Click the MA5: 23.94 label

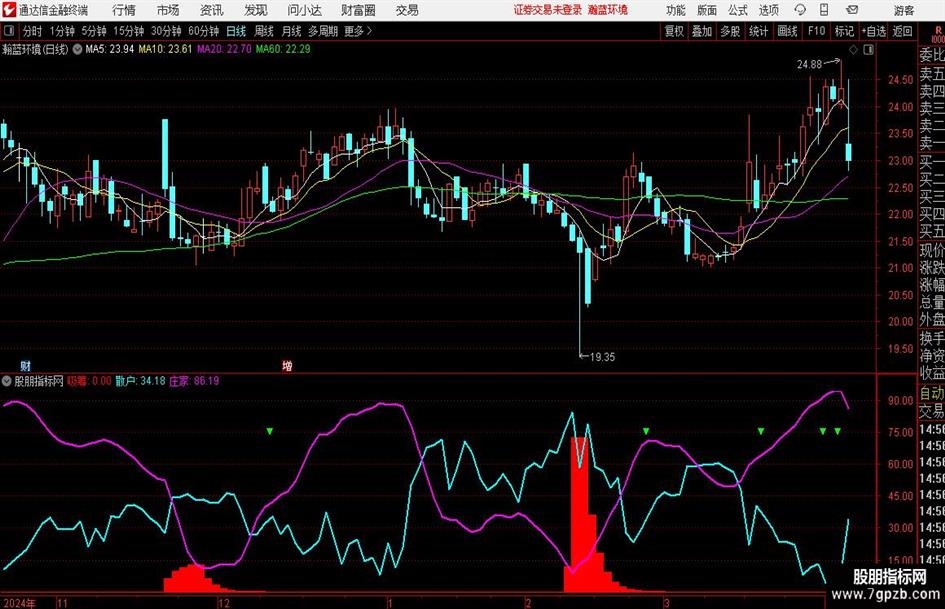click(x=109, y=49)
